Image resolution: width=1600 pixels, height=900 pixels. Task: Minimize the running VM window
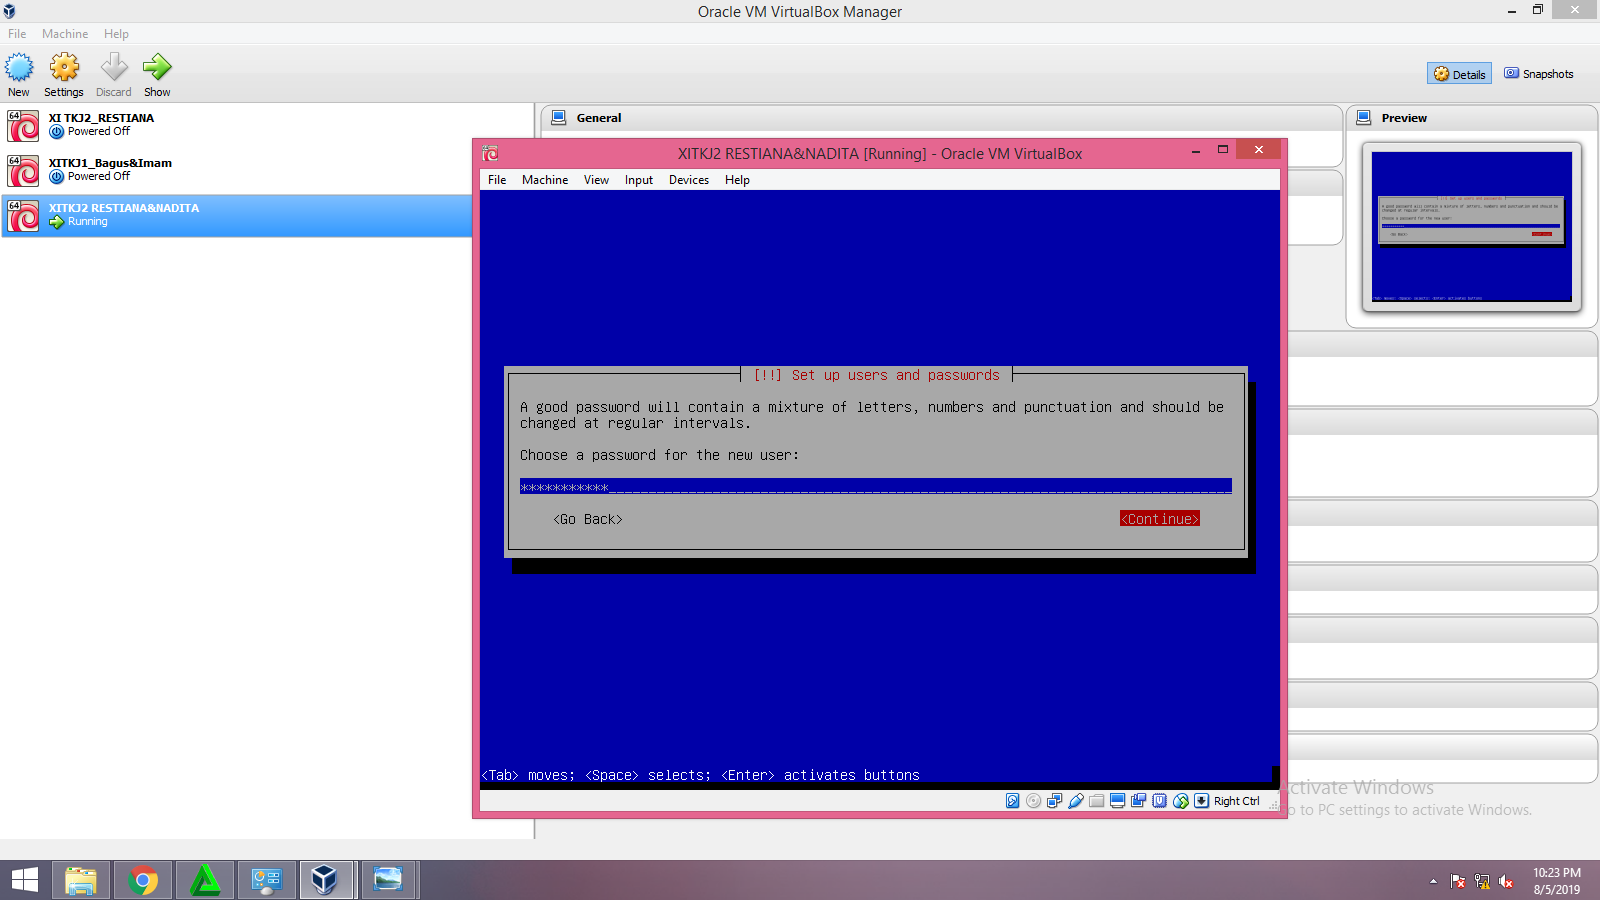coord(1196,151)
